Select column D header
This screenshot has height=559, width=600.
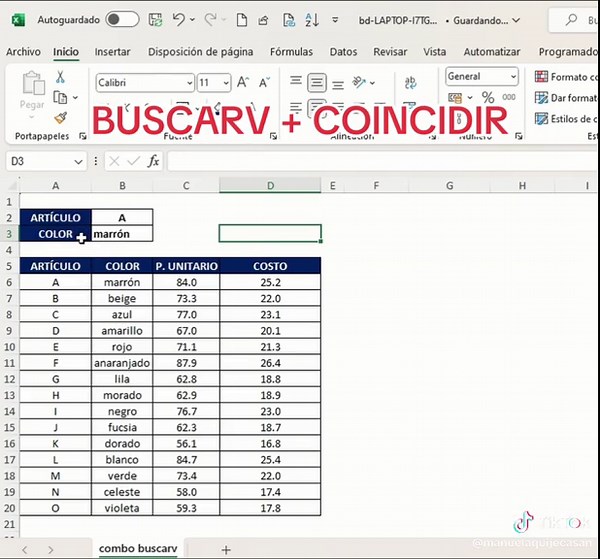pyautogui.click(x=270, y=186)
